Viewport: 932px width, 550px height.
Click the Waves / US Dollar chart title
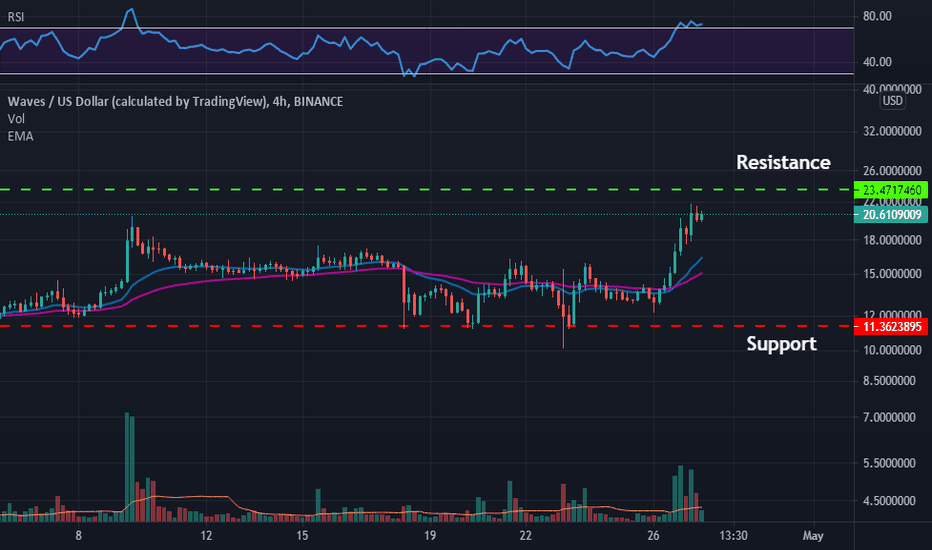pyautogui.click(x=175, y=102)
